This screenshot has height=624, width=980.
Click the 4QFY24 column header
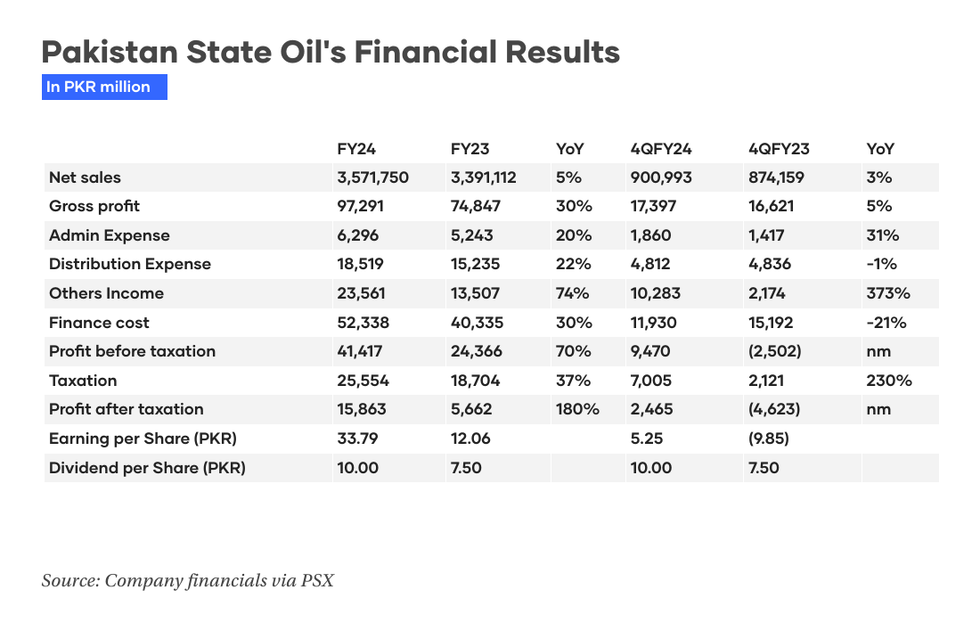(661, 149)
